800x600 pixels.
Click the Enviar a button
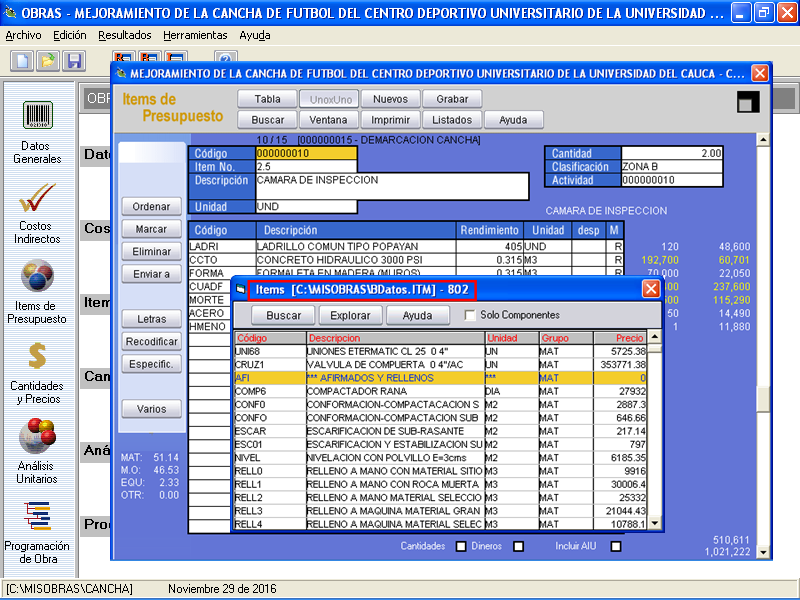152,274
